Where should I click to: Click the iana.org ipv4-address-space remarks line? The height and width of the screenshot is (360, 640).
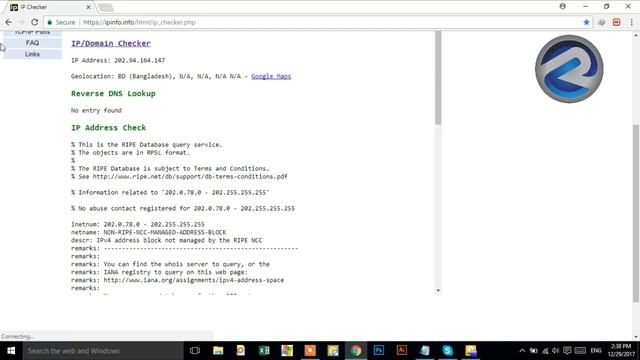pos(177,280)
